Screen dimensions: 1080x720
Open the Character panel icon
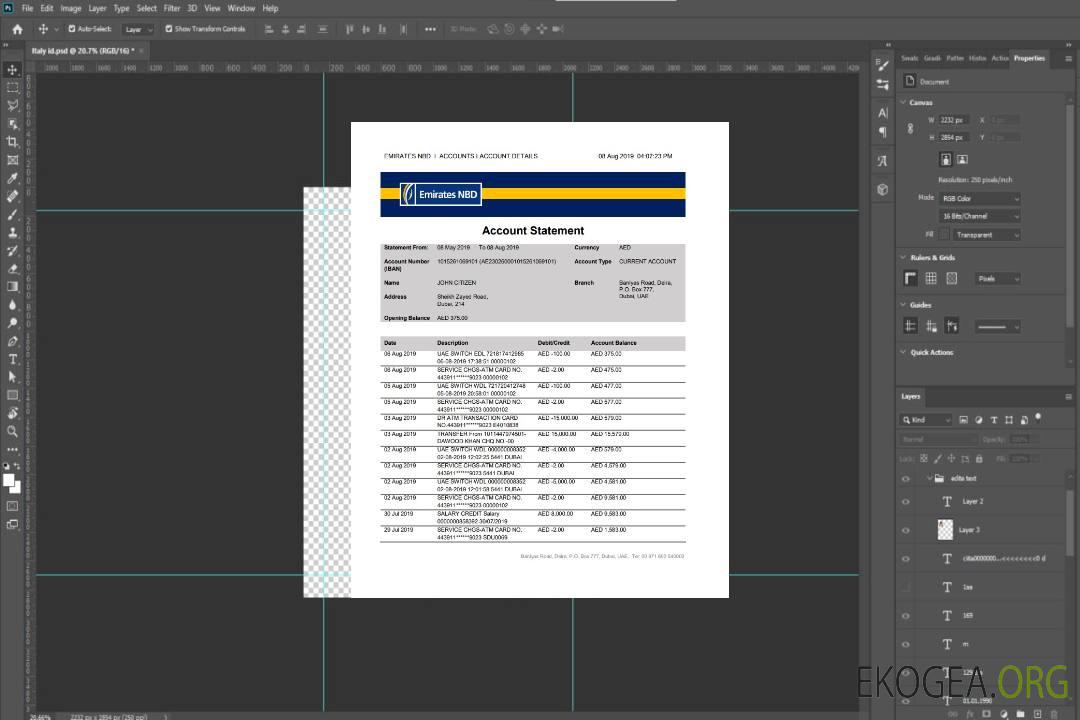[882, 113]
